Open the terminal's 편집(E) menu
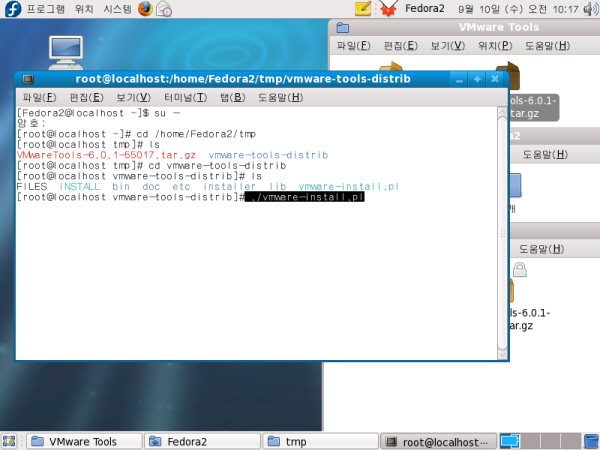The height and width of the screenshot is (450, 600). pyautogui.click(x=86, y=98)
